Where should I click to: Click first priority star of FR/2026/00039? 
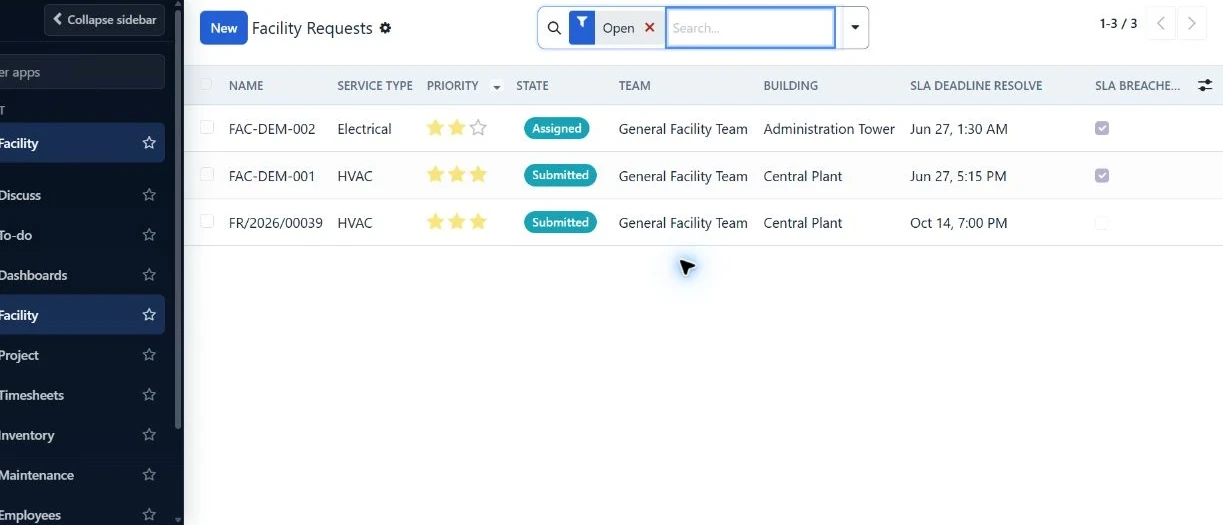point(435,222)
